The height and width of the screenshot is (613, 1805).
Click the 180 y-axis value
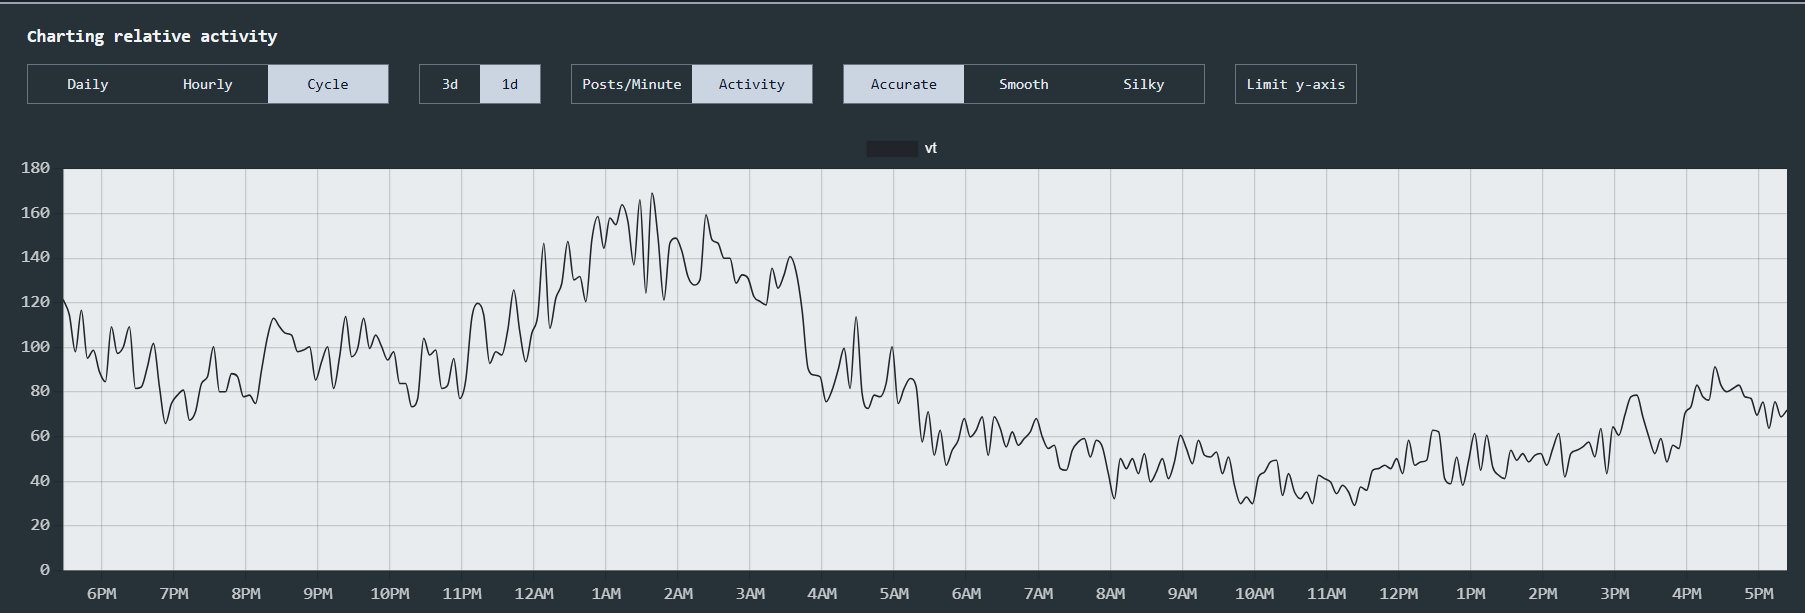35,168
